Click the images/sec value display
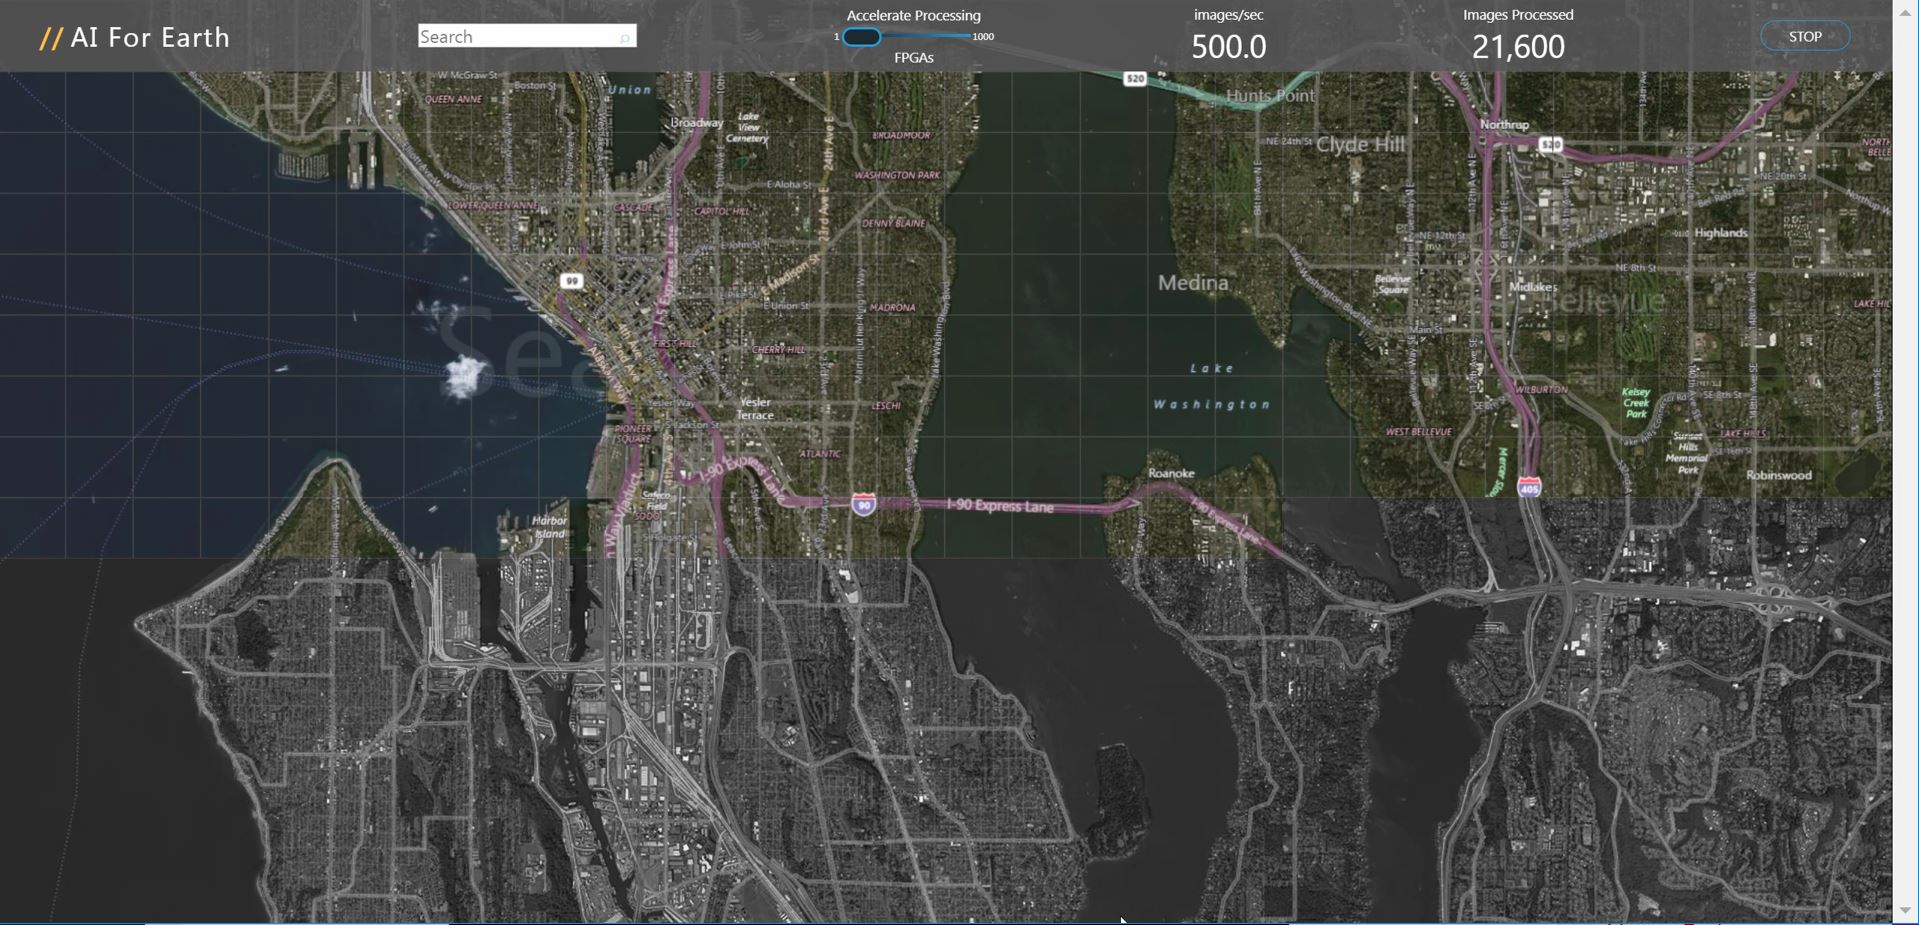The width and height of the screenshot is (1919, 925). tap(1228, 46)
